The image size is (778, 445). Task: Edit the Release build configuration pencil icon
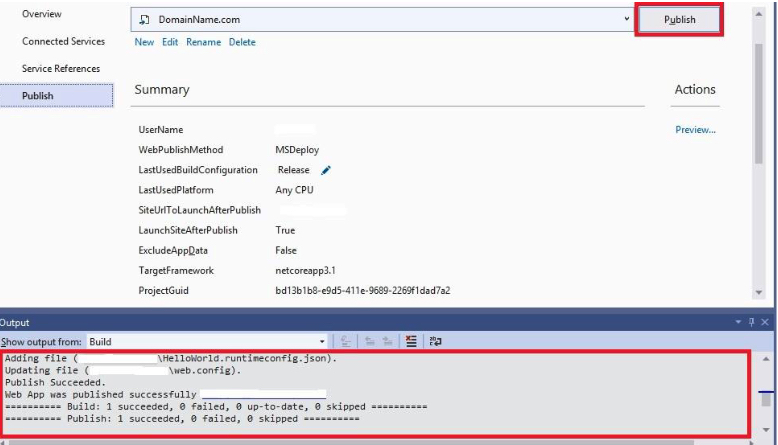pos(325,170)
